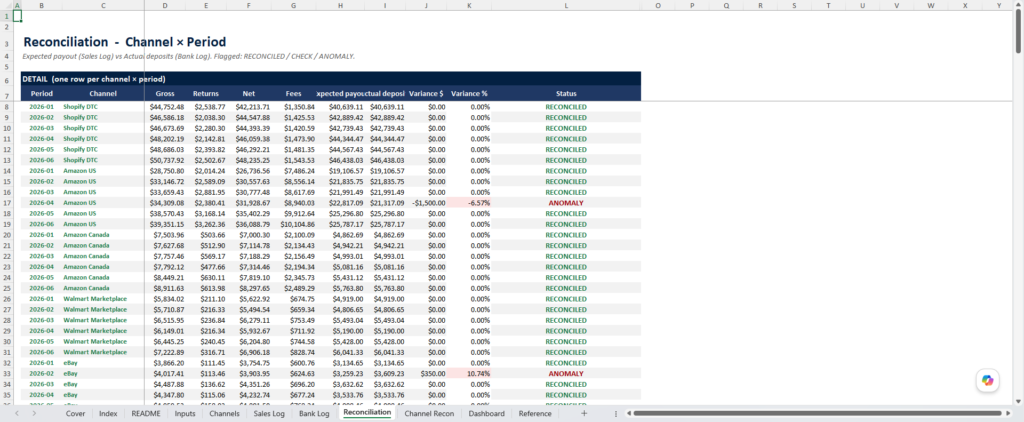The image size is (1024, 422).
Task: Click Walmart Marketplace cell in row 26
Action: pos(103,299)
